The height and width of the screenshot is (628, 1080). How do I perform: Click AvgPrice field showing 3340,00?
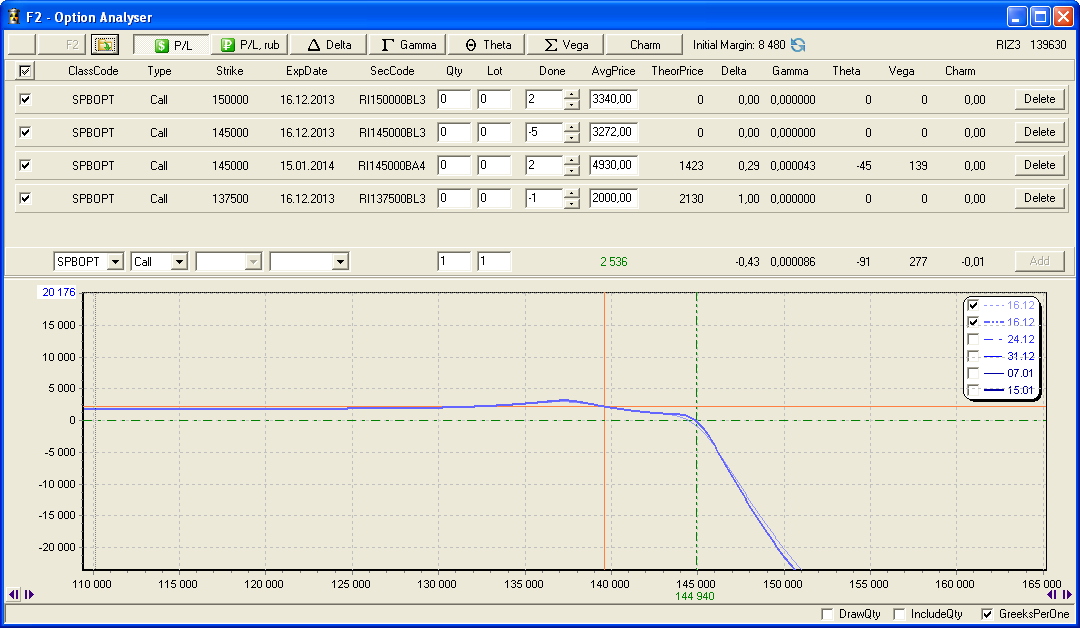coord(613,99)
